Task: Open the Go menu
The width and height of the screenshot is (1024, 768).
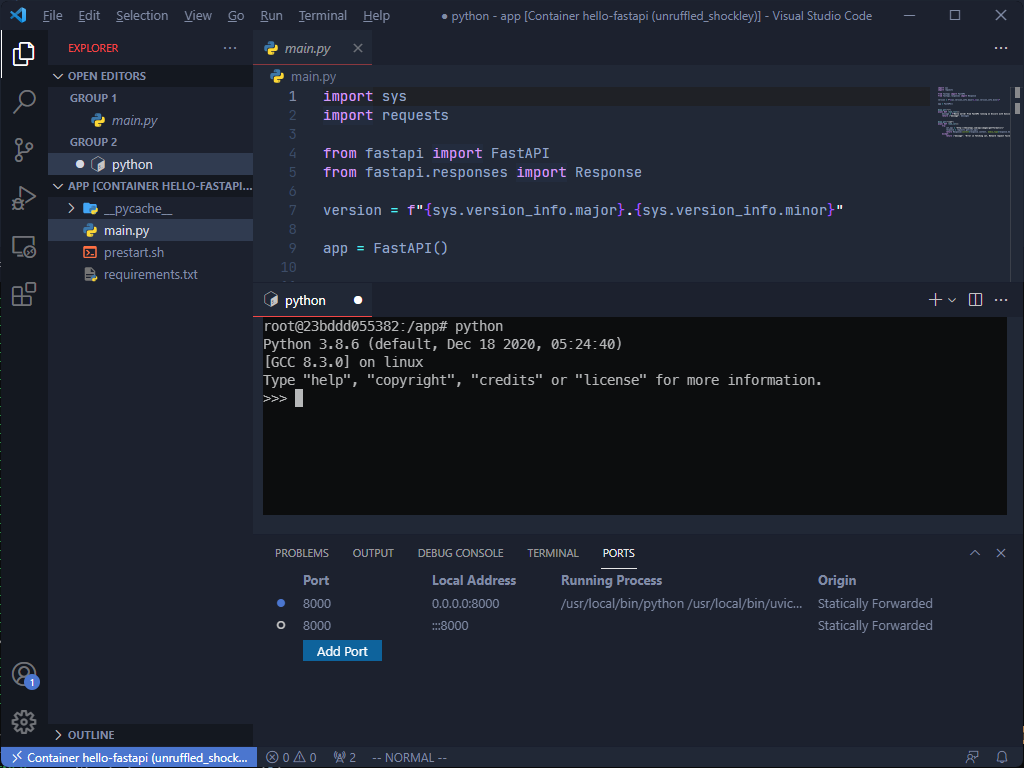Action: pos(236,16)
